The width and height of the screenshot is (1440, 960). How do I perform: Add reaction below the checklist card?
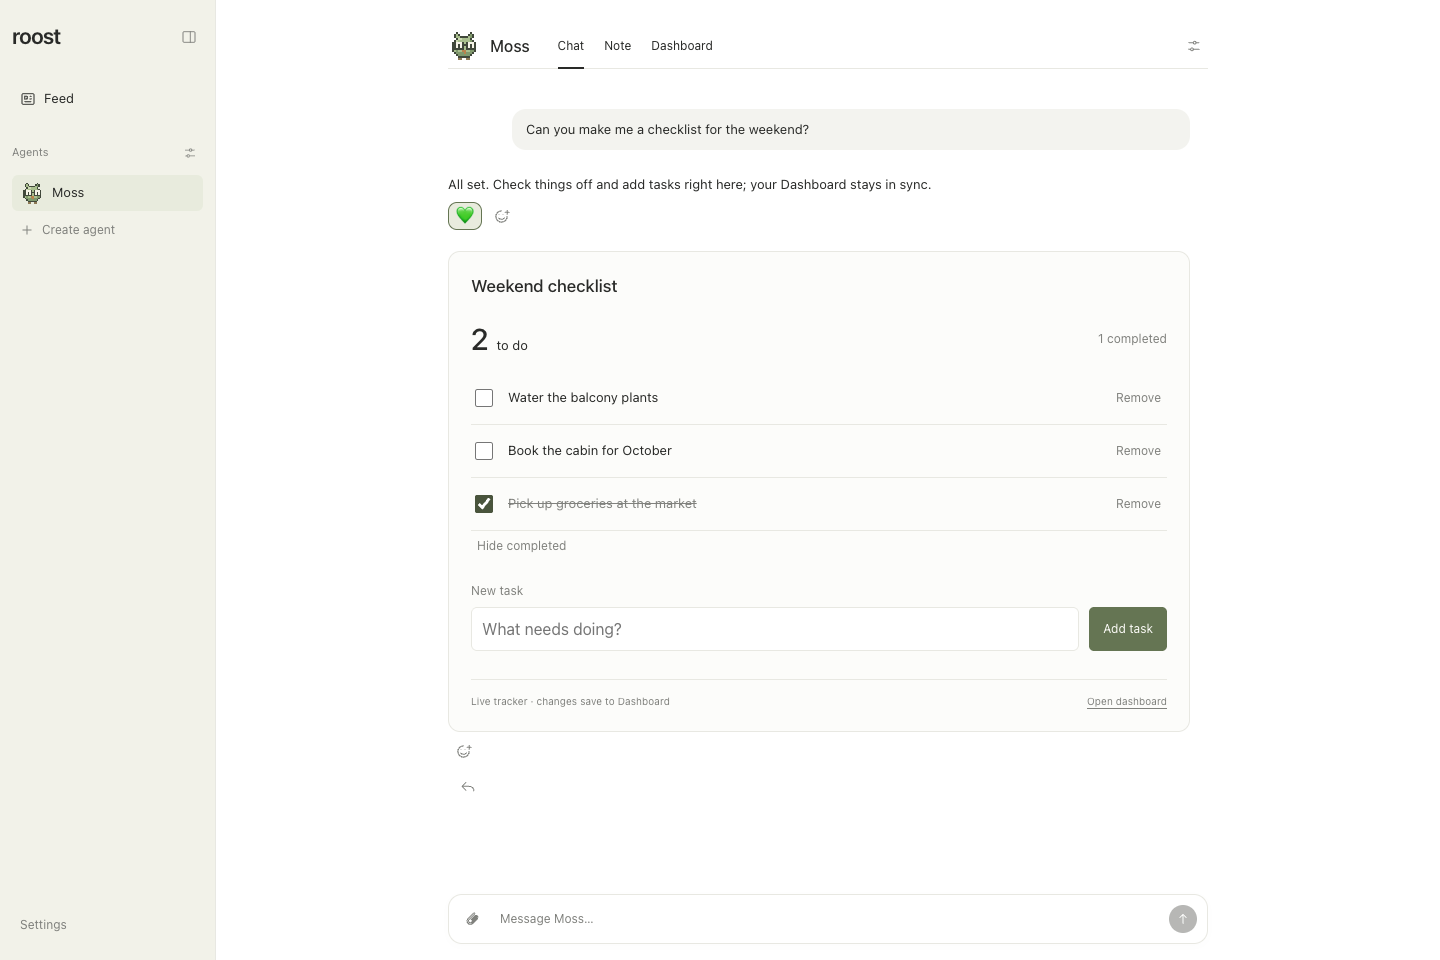[x=464, y=751]
